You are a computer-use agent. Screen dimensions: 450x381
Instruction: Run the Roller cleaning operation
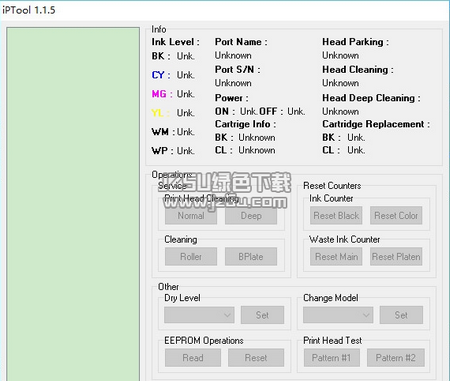tap(191, 257)
